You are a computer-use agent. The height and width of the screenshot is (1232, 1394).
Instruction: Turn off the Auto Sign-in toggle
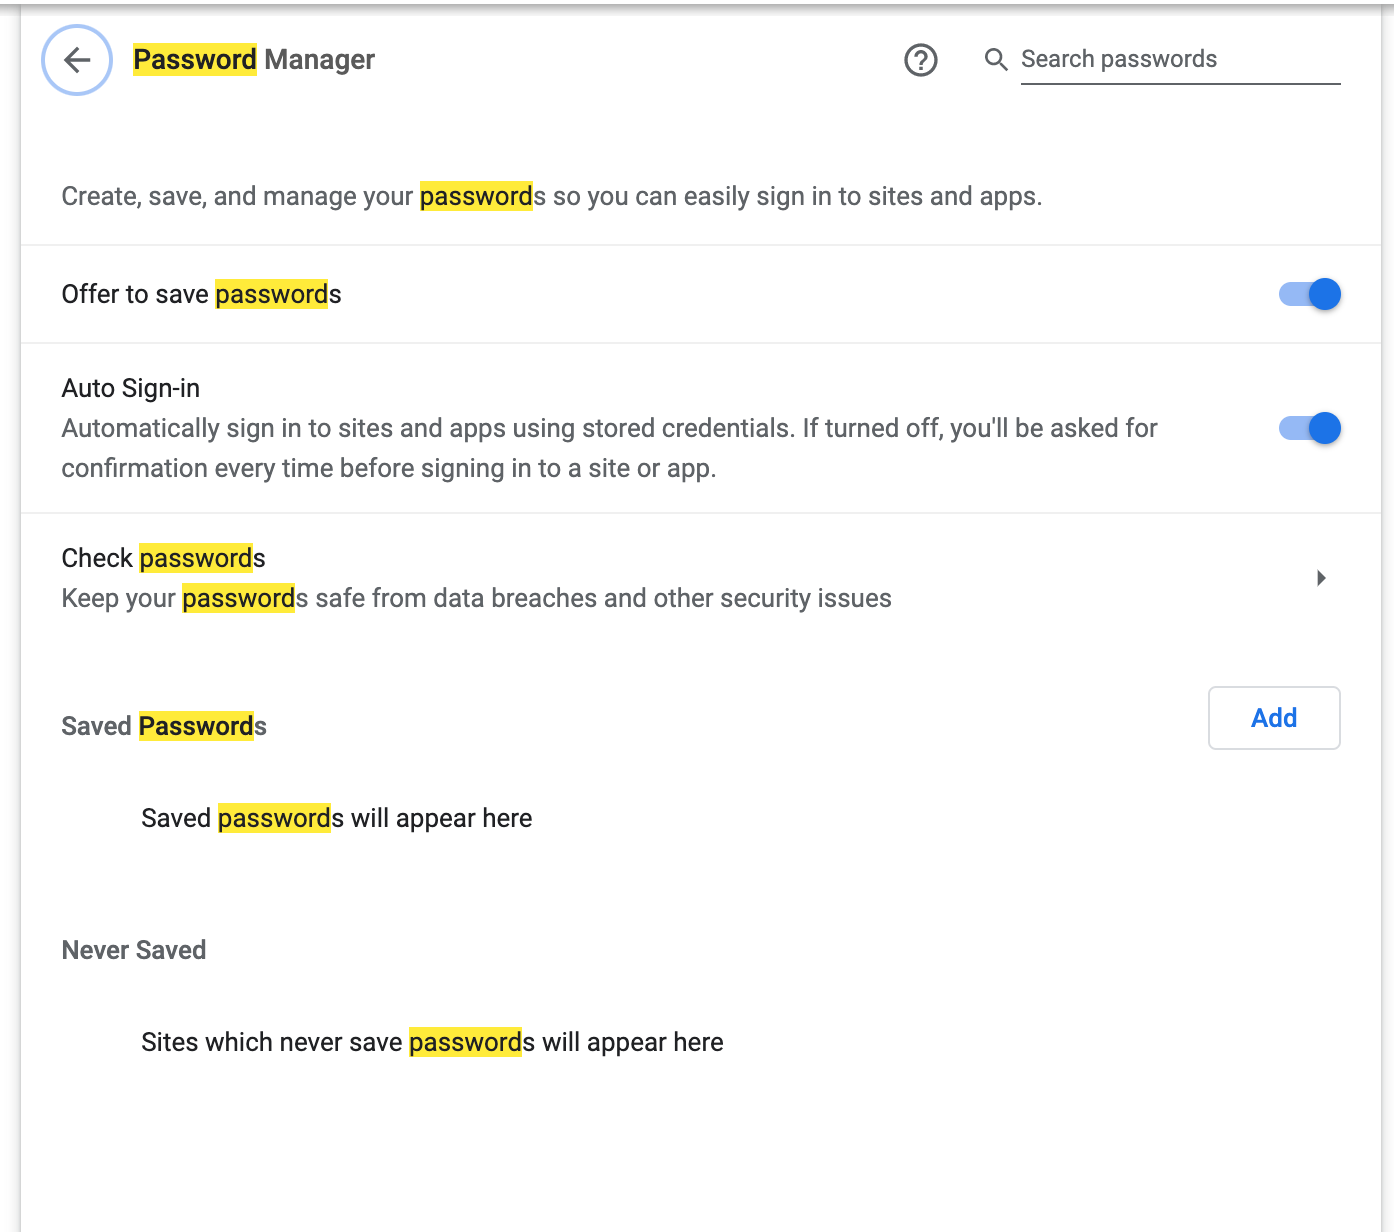click(x=1309, y=428)
